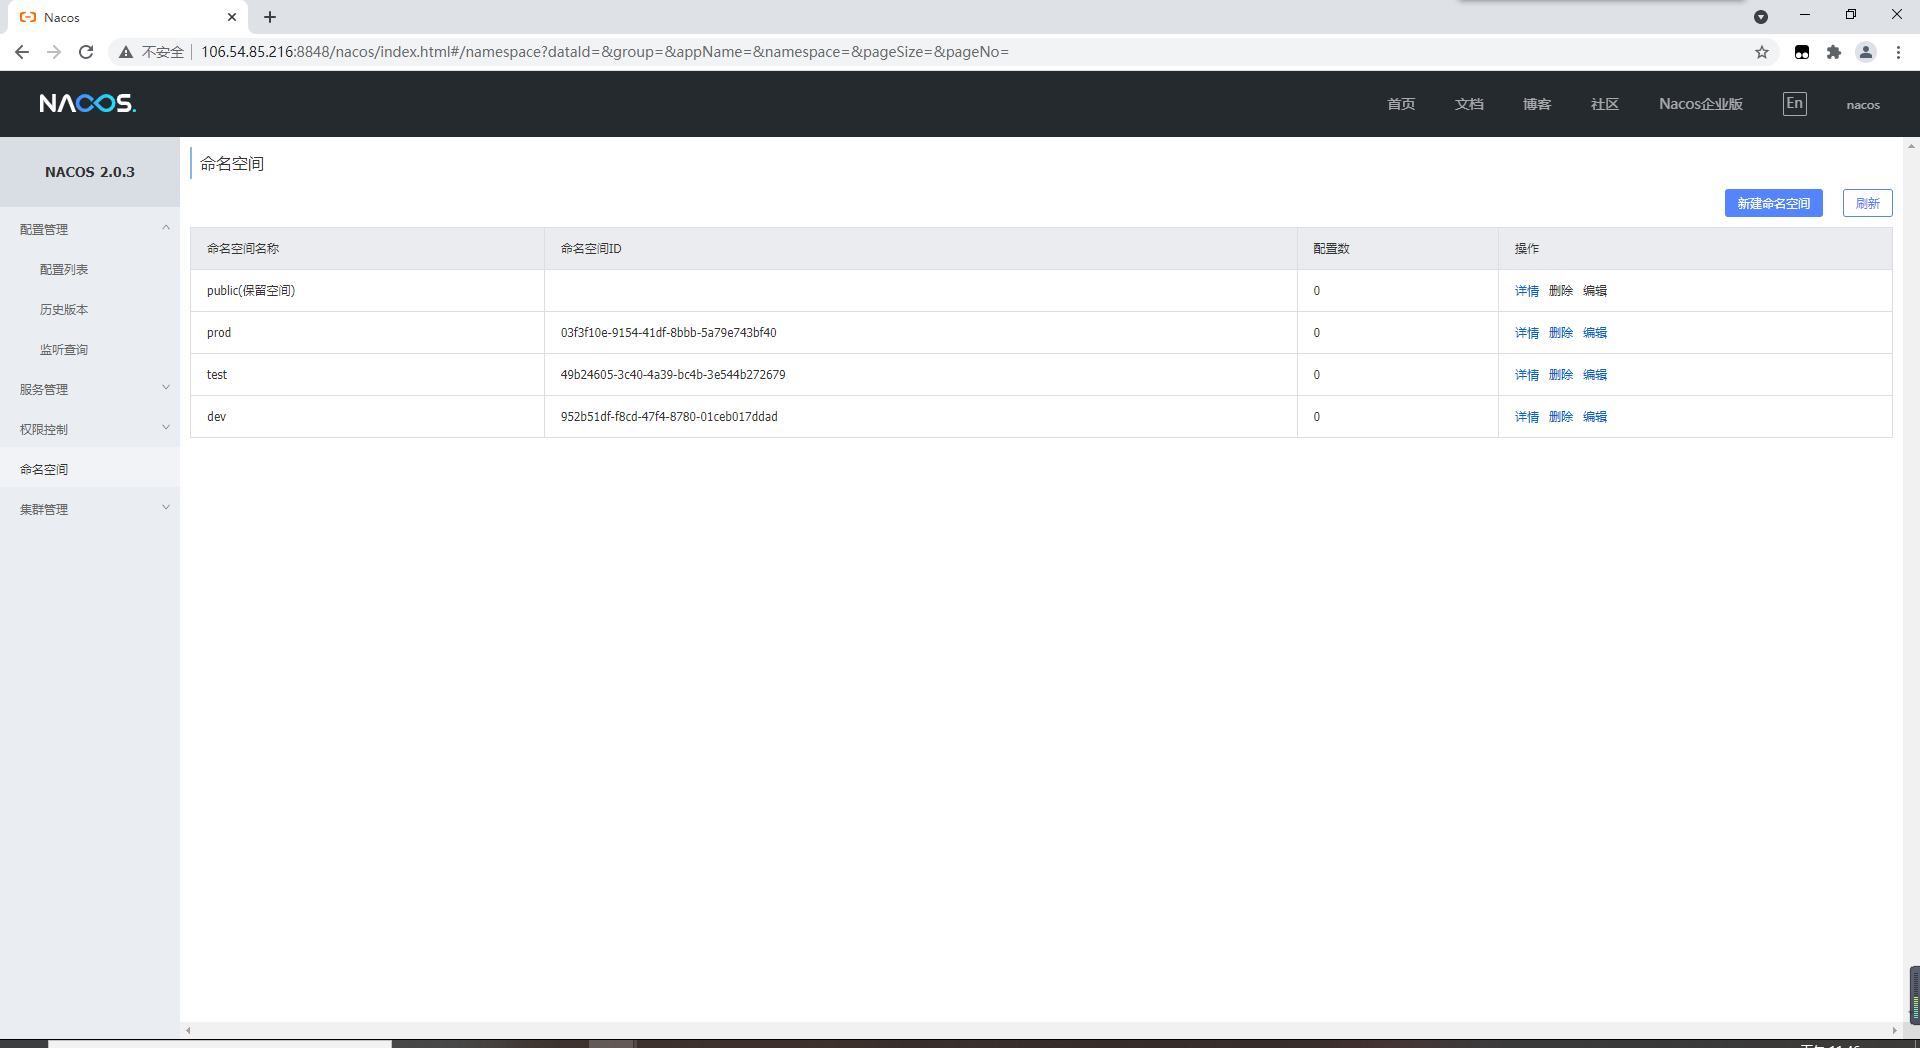The width and height of the screenshot is (1920, 1048).
Task: Click 编辑 for public namespace
Action: pos(1595,291)
